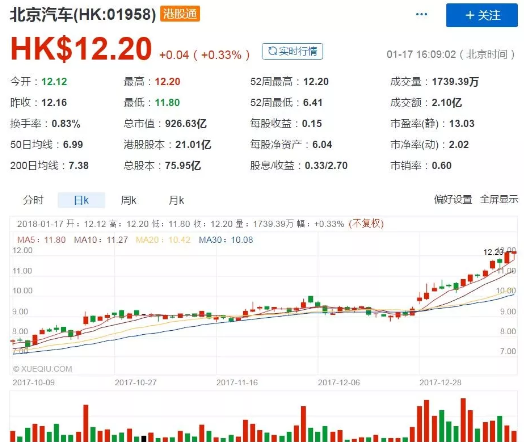The width and height of the screenshot is (524, 442).
Task: Follow the stock with the 关注 button
Action: 482,15
